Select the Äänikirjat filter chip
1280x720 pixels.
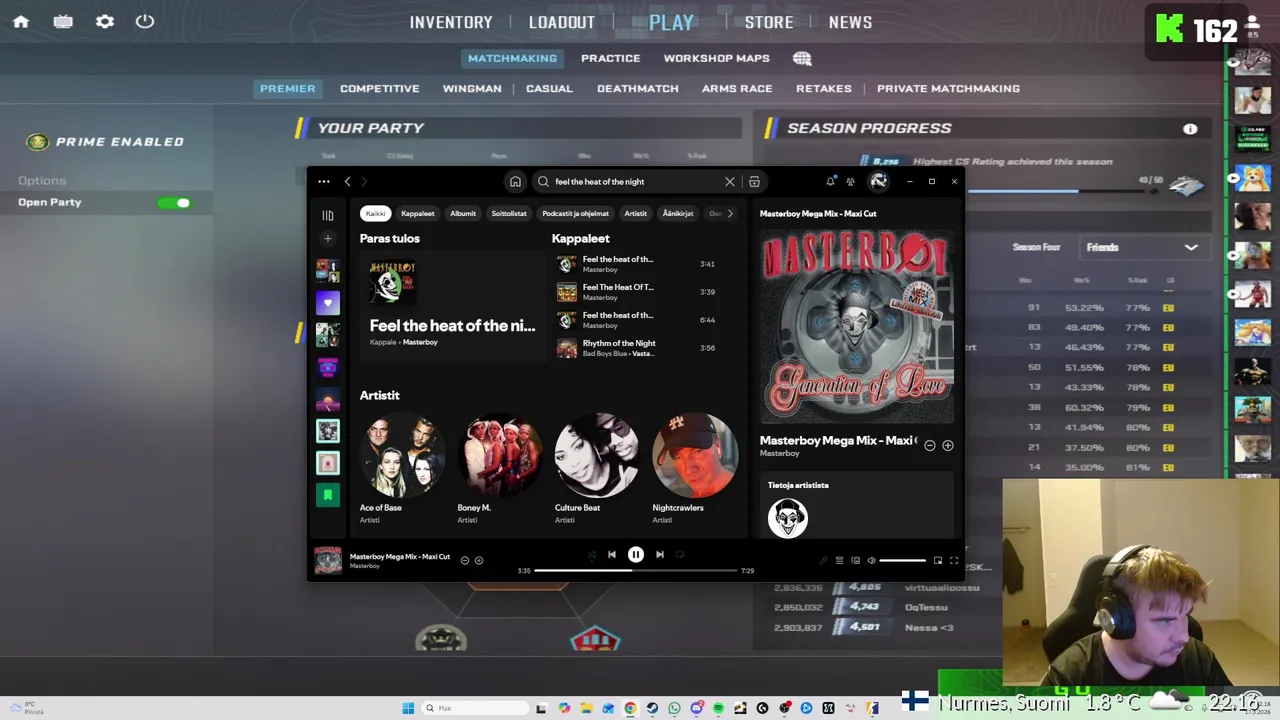pos(678,213)
